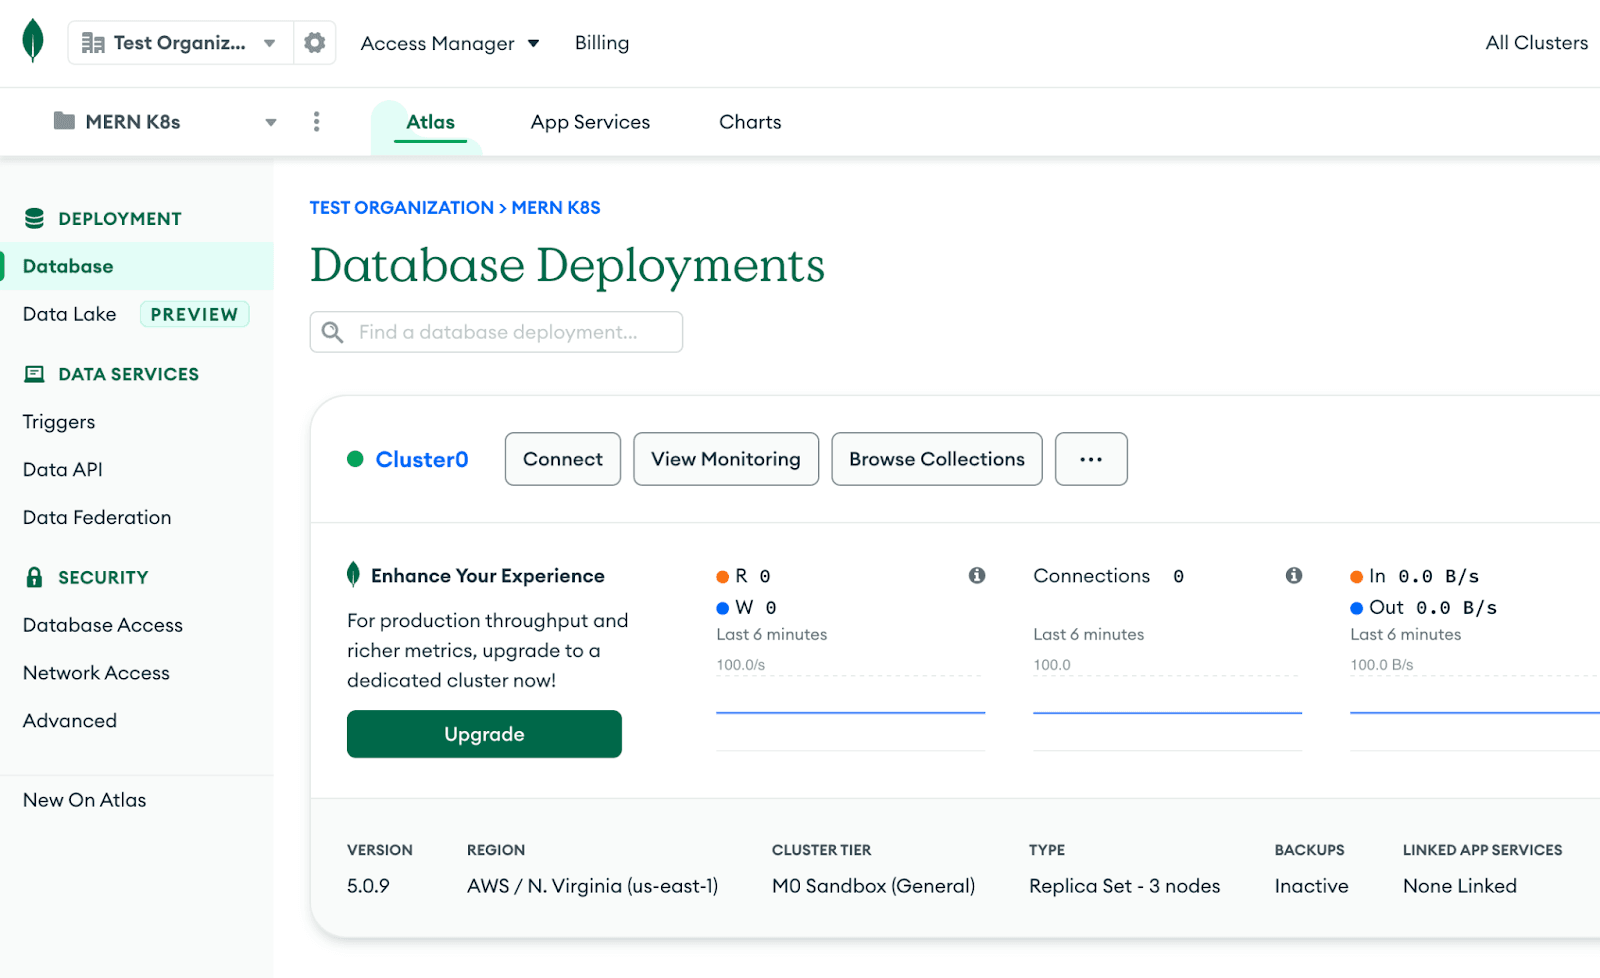Click the MERN K8s folder icon
Image resolution: width=1600 pixels, height=978 pixels.
64,122
